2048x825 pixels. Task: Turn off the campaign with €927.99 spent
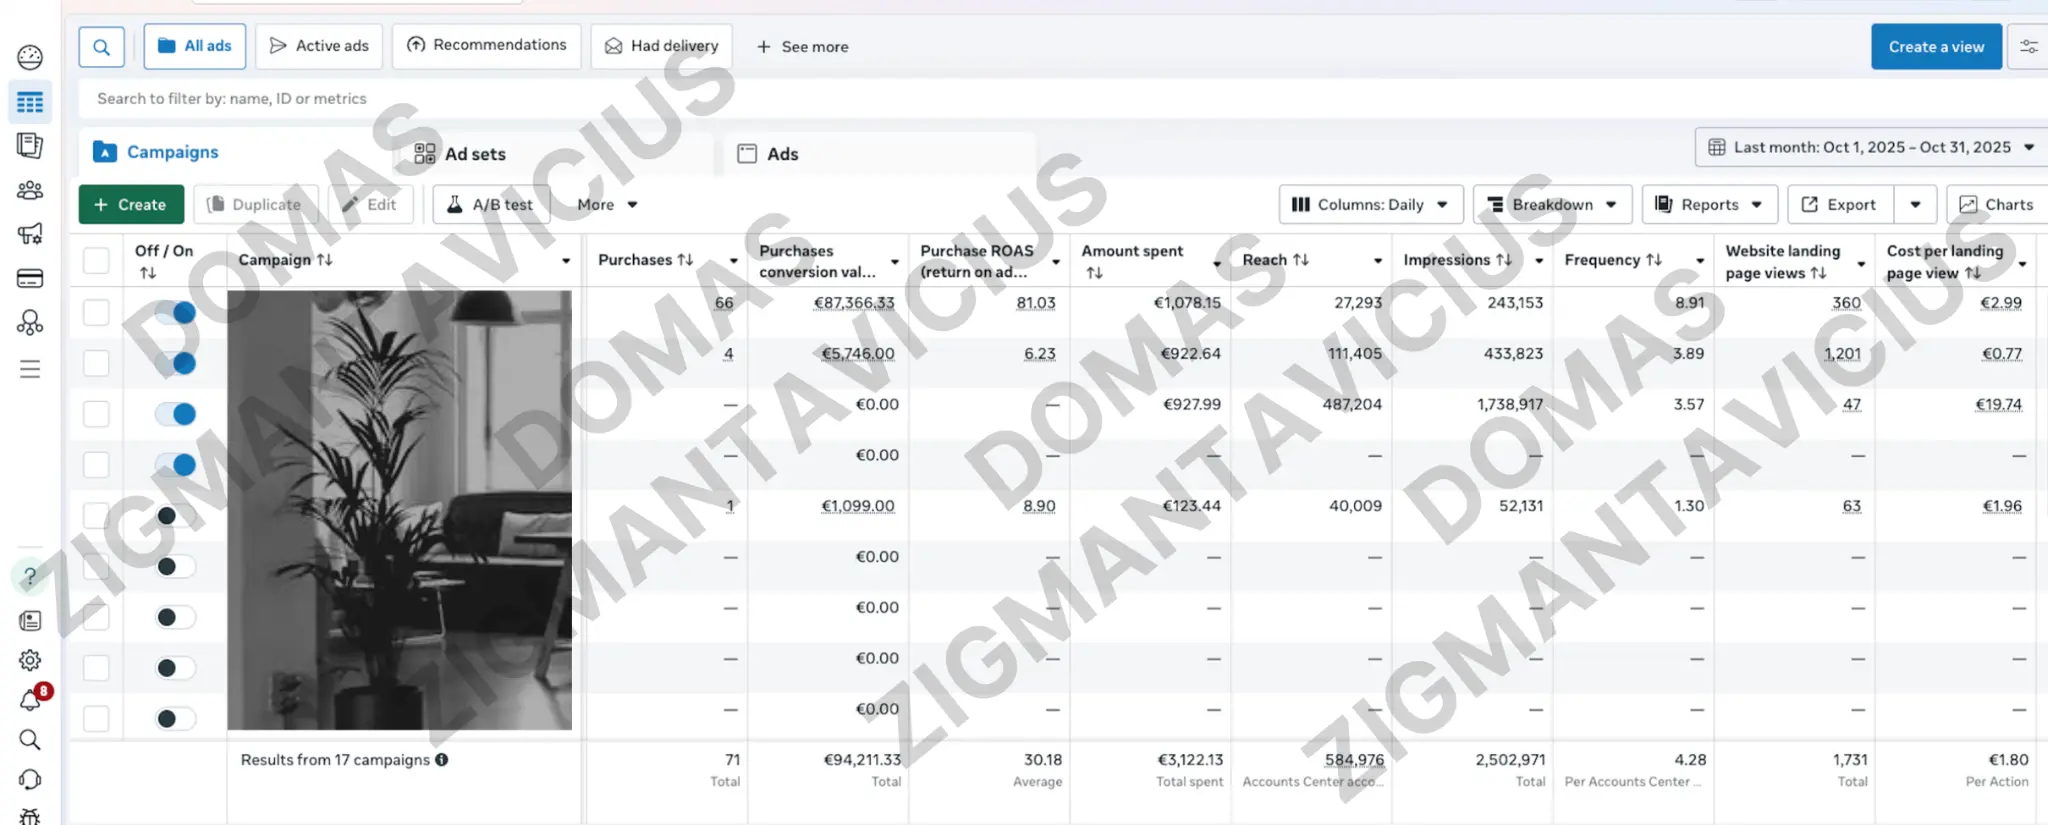point(175,414)
